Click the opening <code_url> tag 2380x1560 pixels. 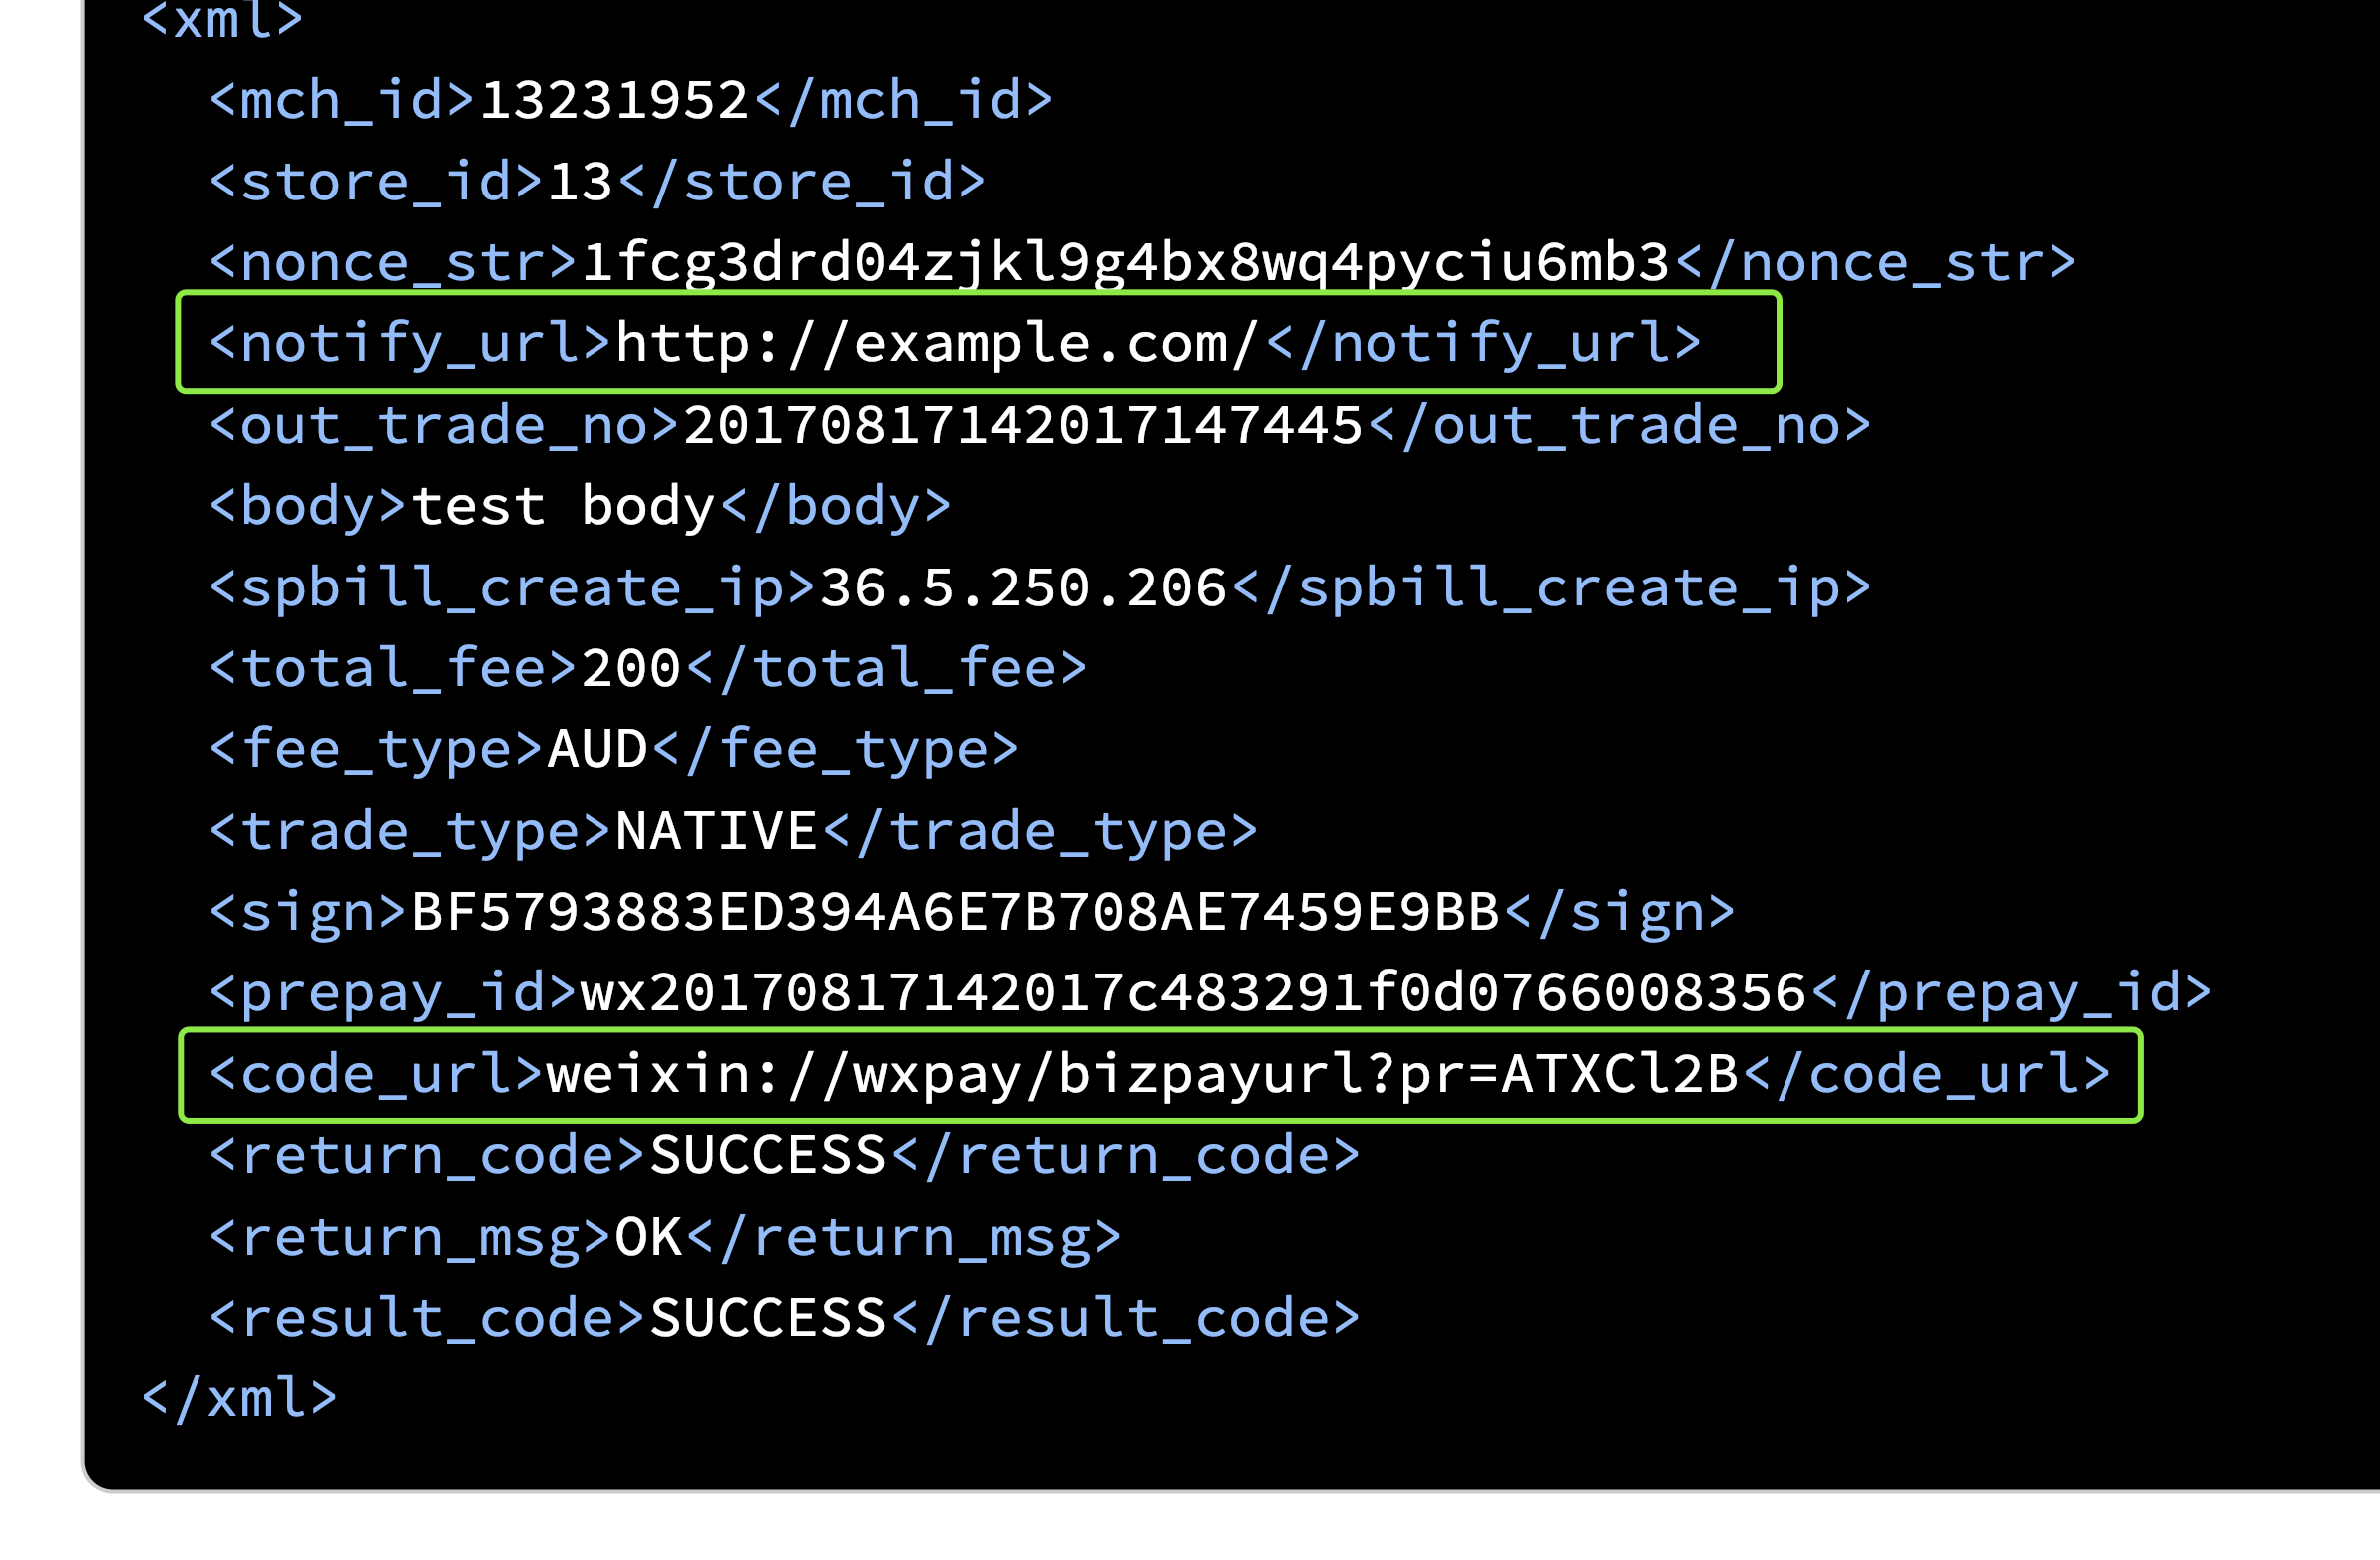pos(376,1075)
